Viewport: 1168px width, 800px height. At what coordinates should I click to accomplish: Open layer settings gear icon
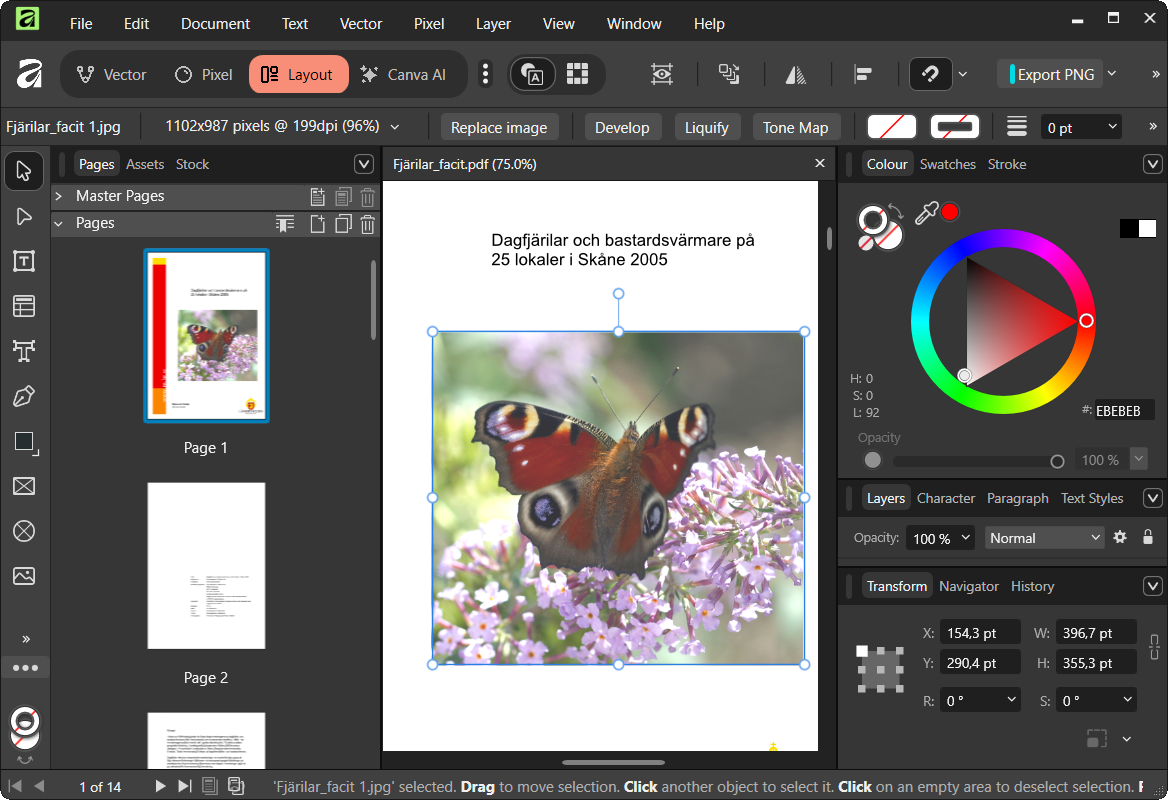pos(1120,537)
